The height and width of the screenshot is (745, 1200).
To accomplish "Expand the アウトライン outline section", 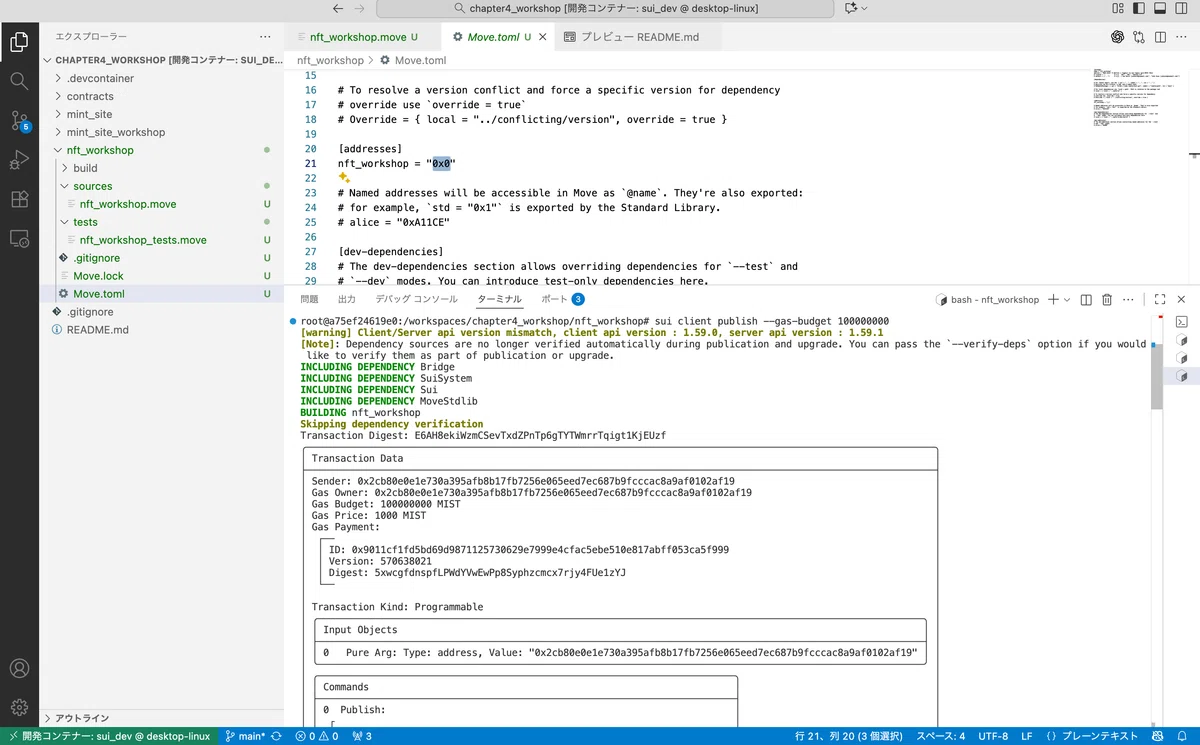I will pyautogui.click(x=162, y=718).
